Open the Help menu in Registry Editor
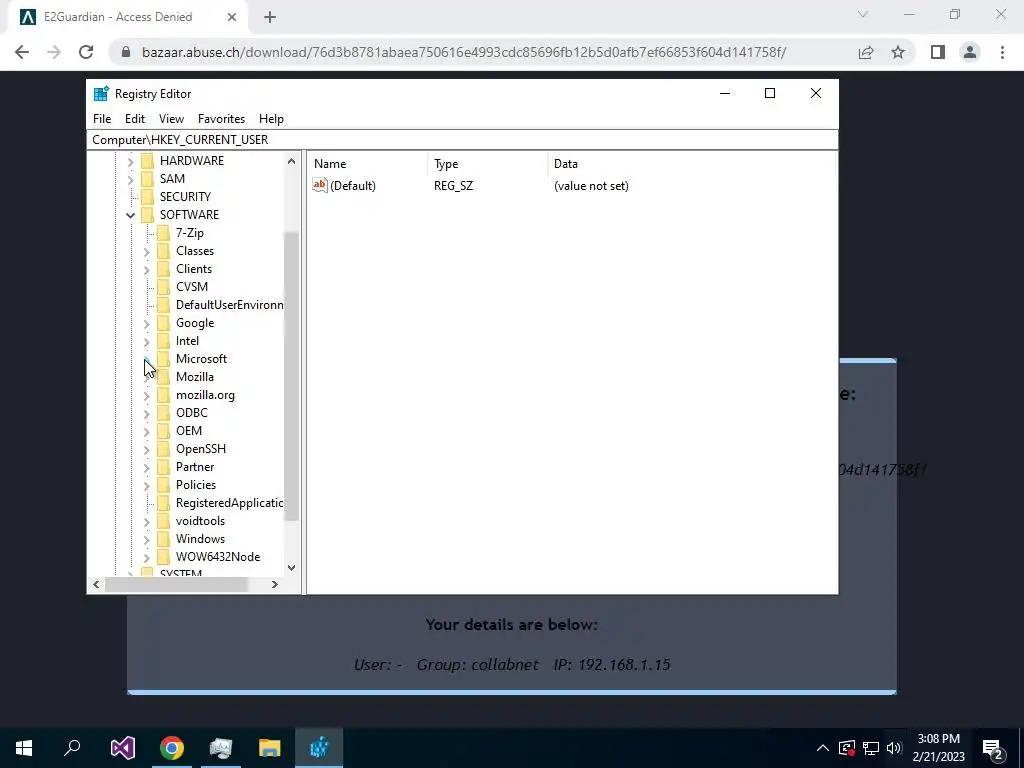This screenshot has width=1024, height=768. 271,119
